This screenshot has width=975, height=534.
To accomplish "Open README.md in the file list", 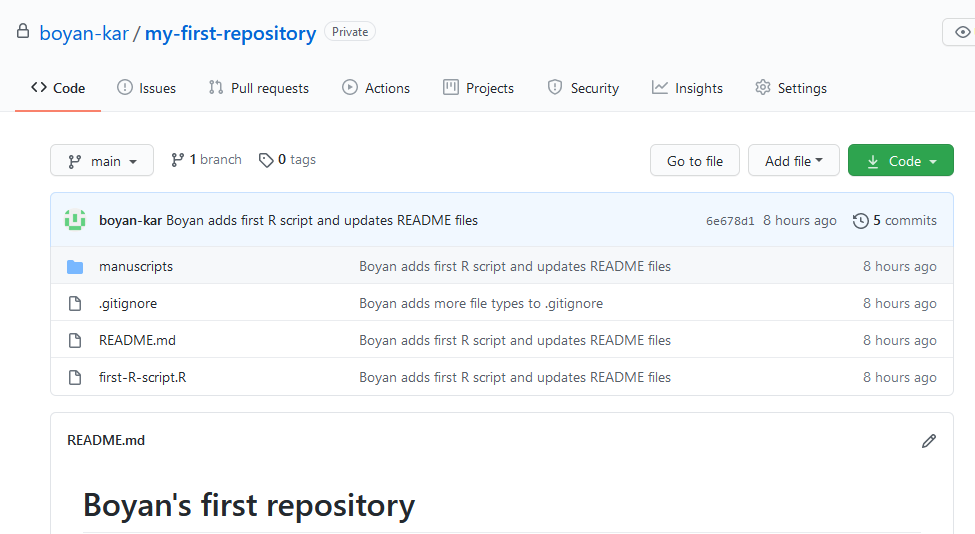I will click(137, 341).
